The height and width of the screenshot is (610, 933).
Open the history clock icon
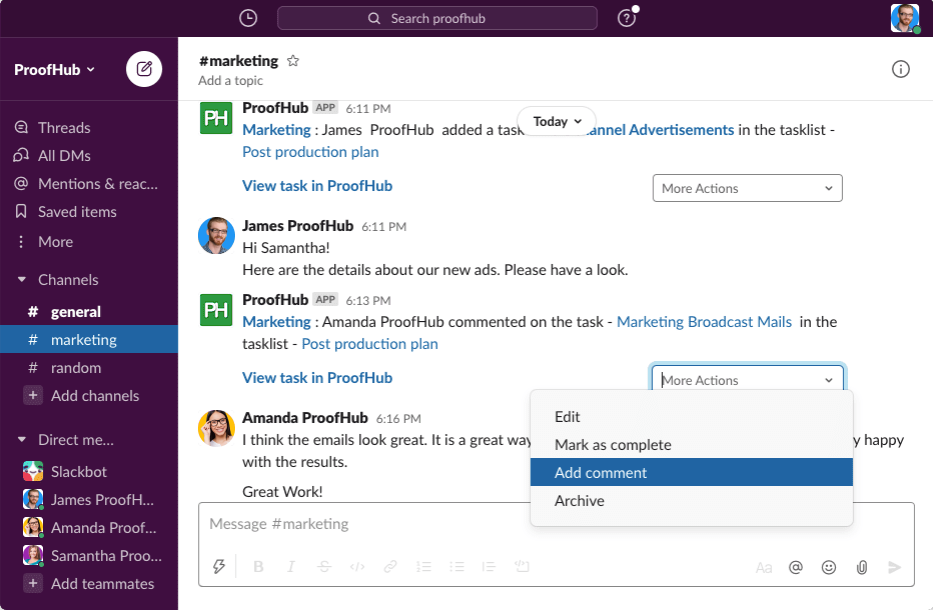(248, 18)
